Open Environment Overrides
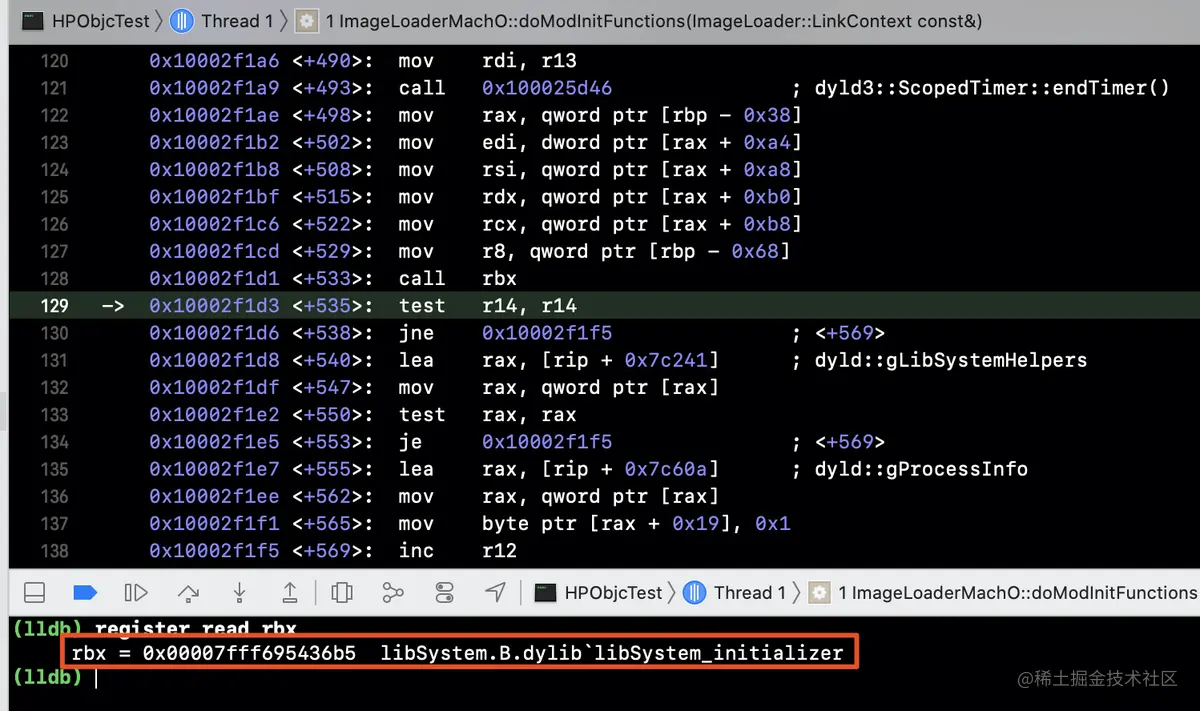Image resolution: width=1200 pixels, height=711 pixels. (x=445, y=593)
